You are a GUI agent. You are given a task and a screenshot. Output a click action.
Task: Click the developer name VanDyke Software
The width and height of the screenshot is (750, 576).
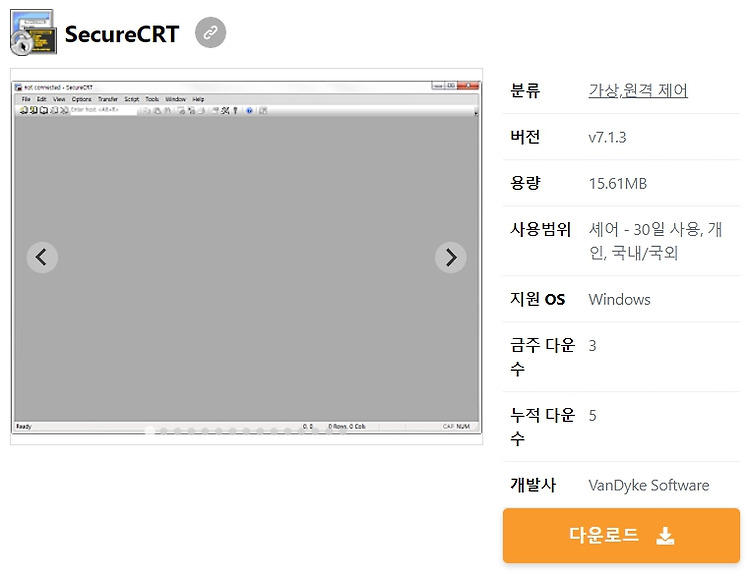pyautogui.click(x=649, y=485)
